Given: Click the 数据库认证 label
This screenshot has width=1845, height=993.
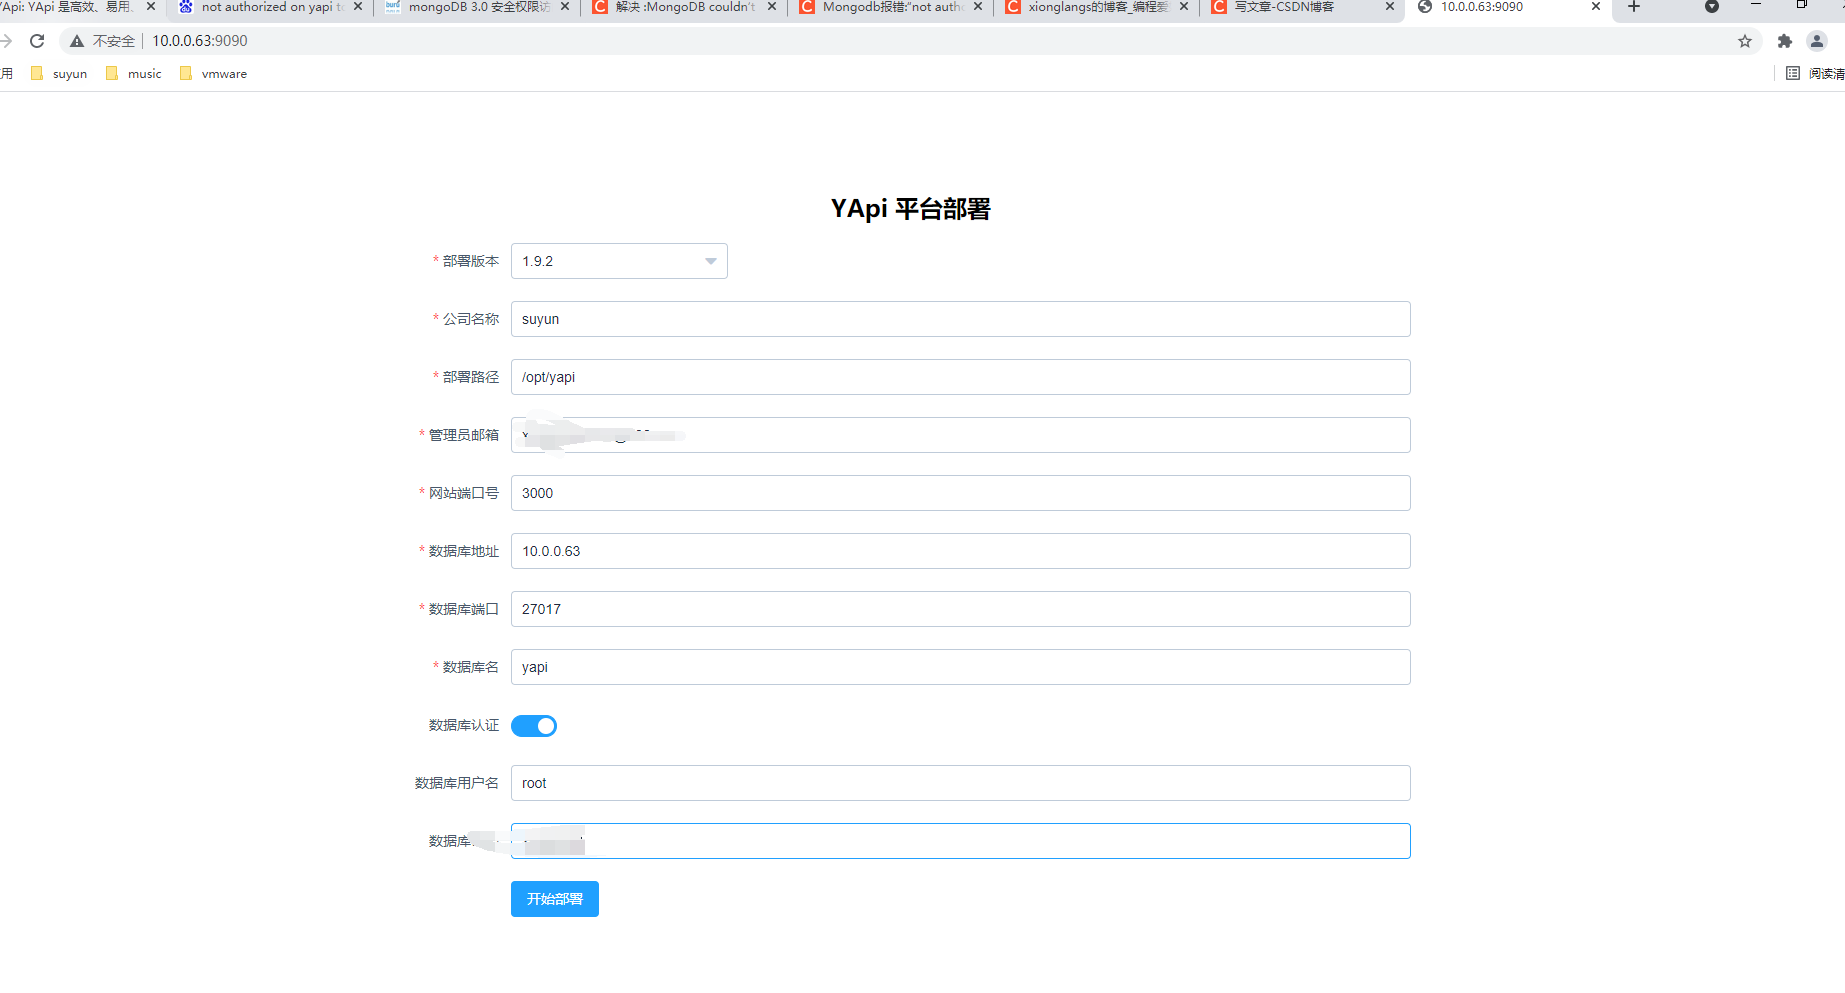Looking at the screenshot, I should click(464, 725).
